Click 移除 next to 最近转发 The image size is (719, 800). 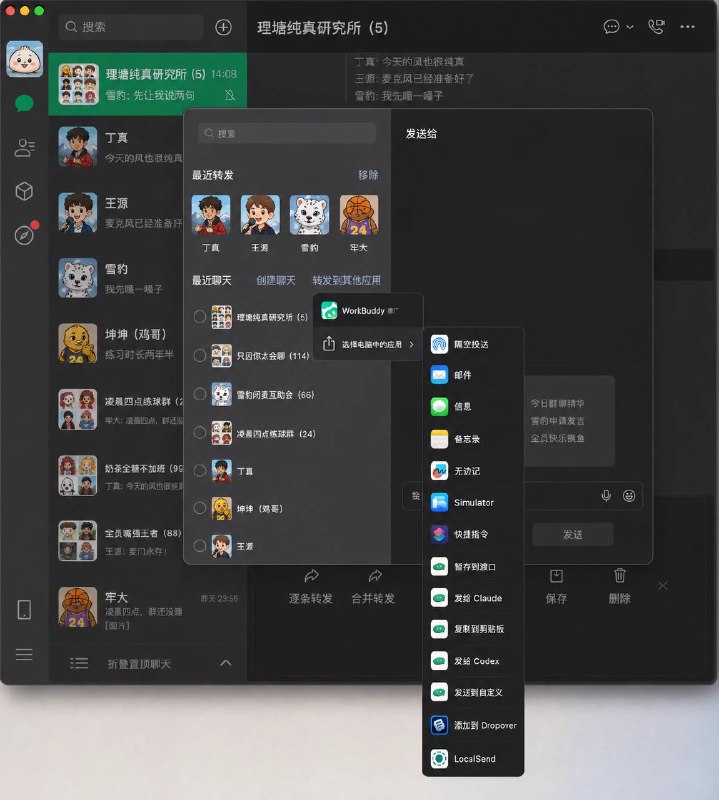click(368, 175)
